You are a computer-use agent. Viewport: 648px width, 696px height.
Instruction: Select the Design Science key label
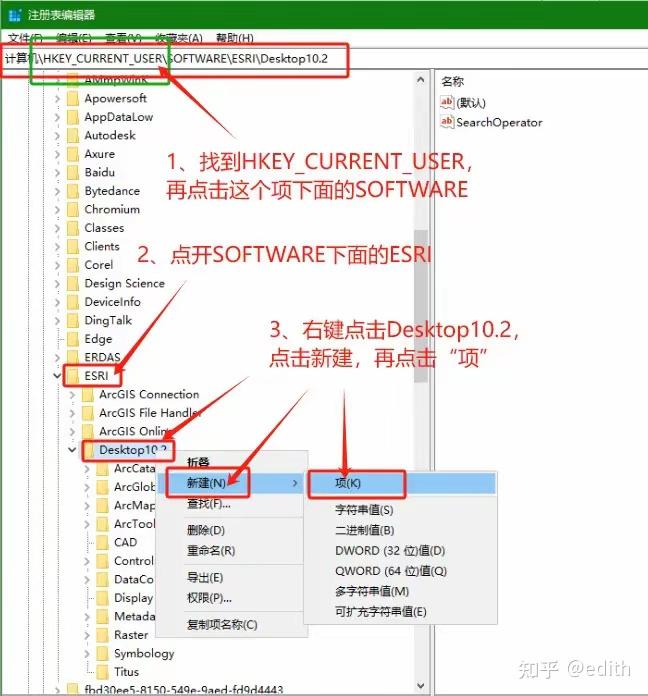[124, 284]
